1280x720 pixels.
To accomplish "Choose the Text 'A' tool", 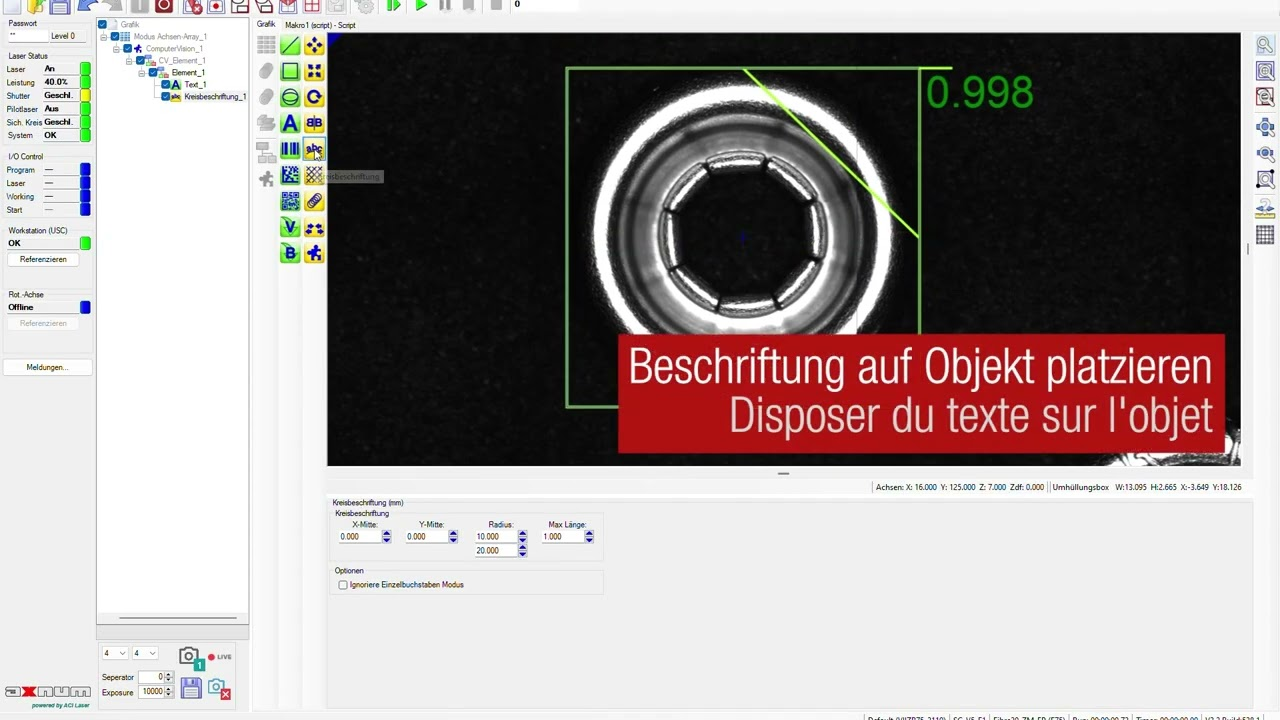I will [290, 123].
